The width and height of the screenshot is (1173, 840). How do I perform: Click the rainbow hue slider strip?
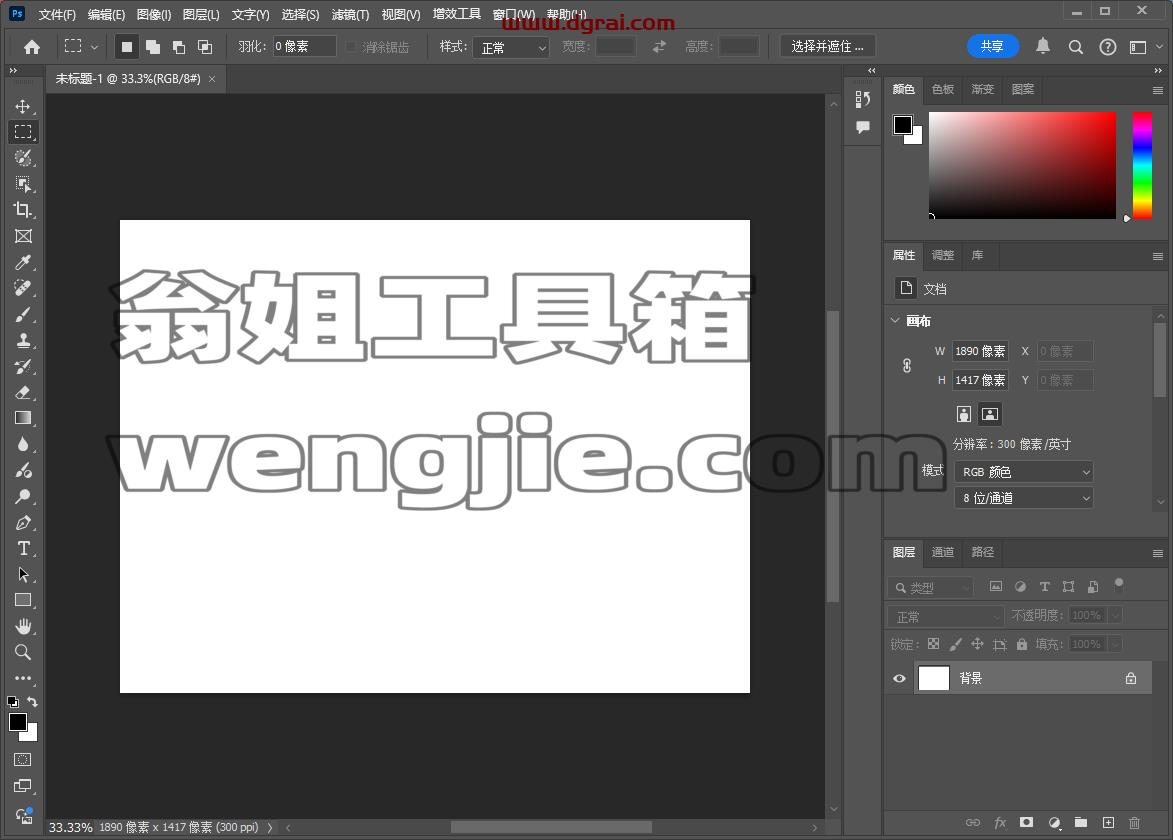tap(1142, 165)
